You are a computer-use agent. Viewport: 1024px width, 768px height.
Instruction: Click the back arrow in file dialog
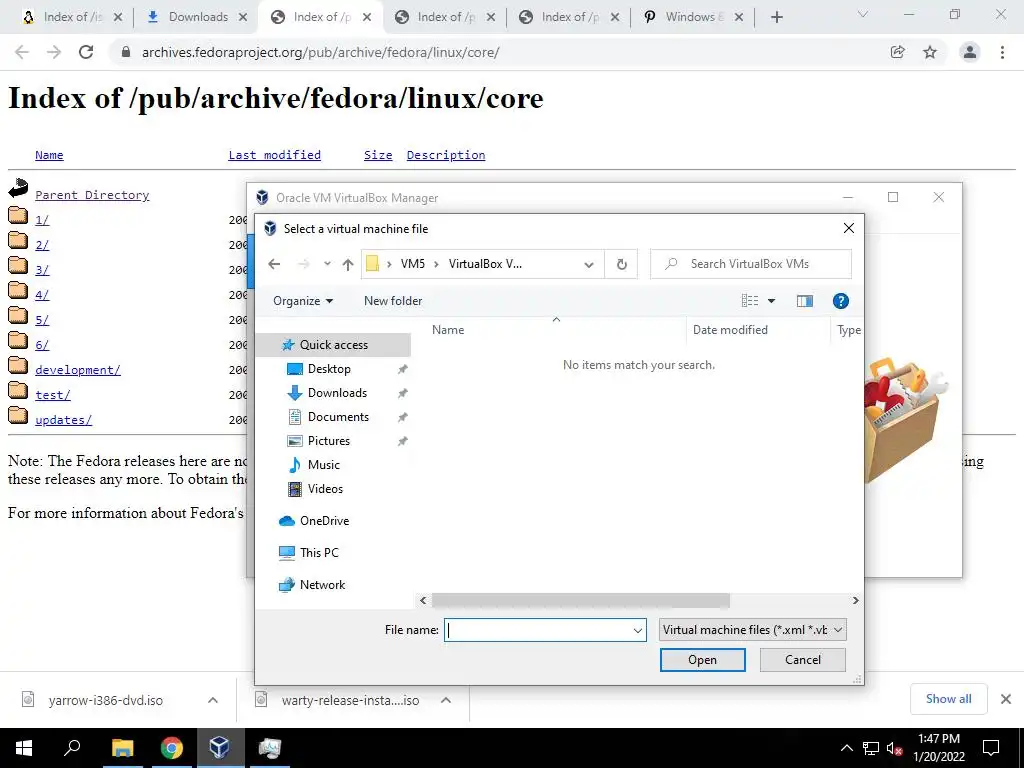pos(274,264)
